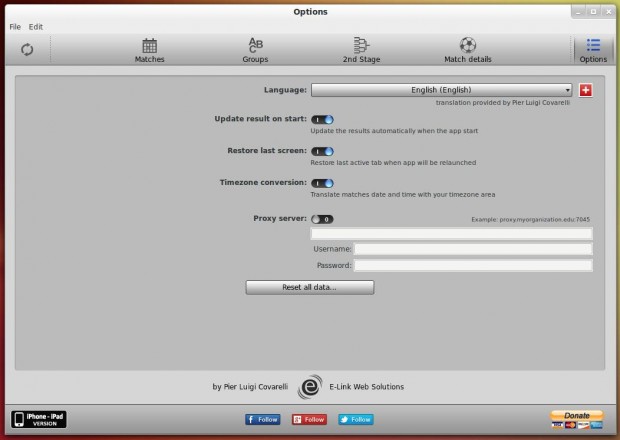The image size is (620, 440).
Task: Click the Facebook Follow button
Action: 263,419
